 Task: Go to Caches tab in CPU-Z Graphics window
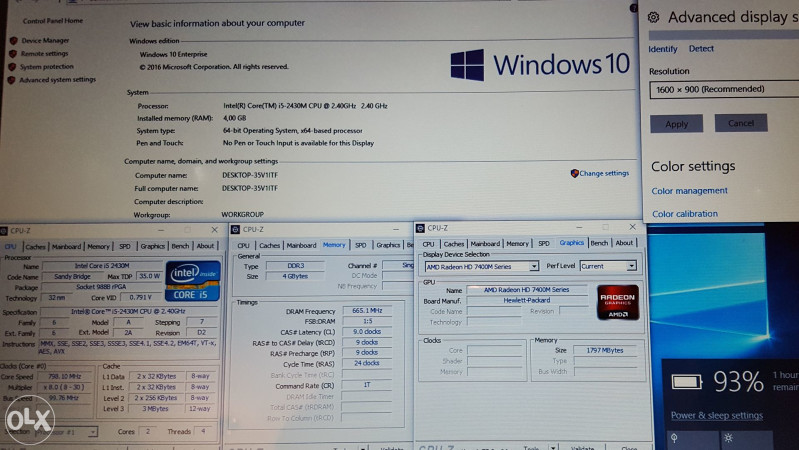pos(454,244)
